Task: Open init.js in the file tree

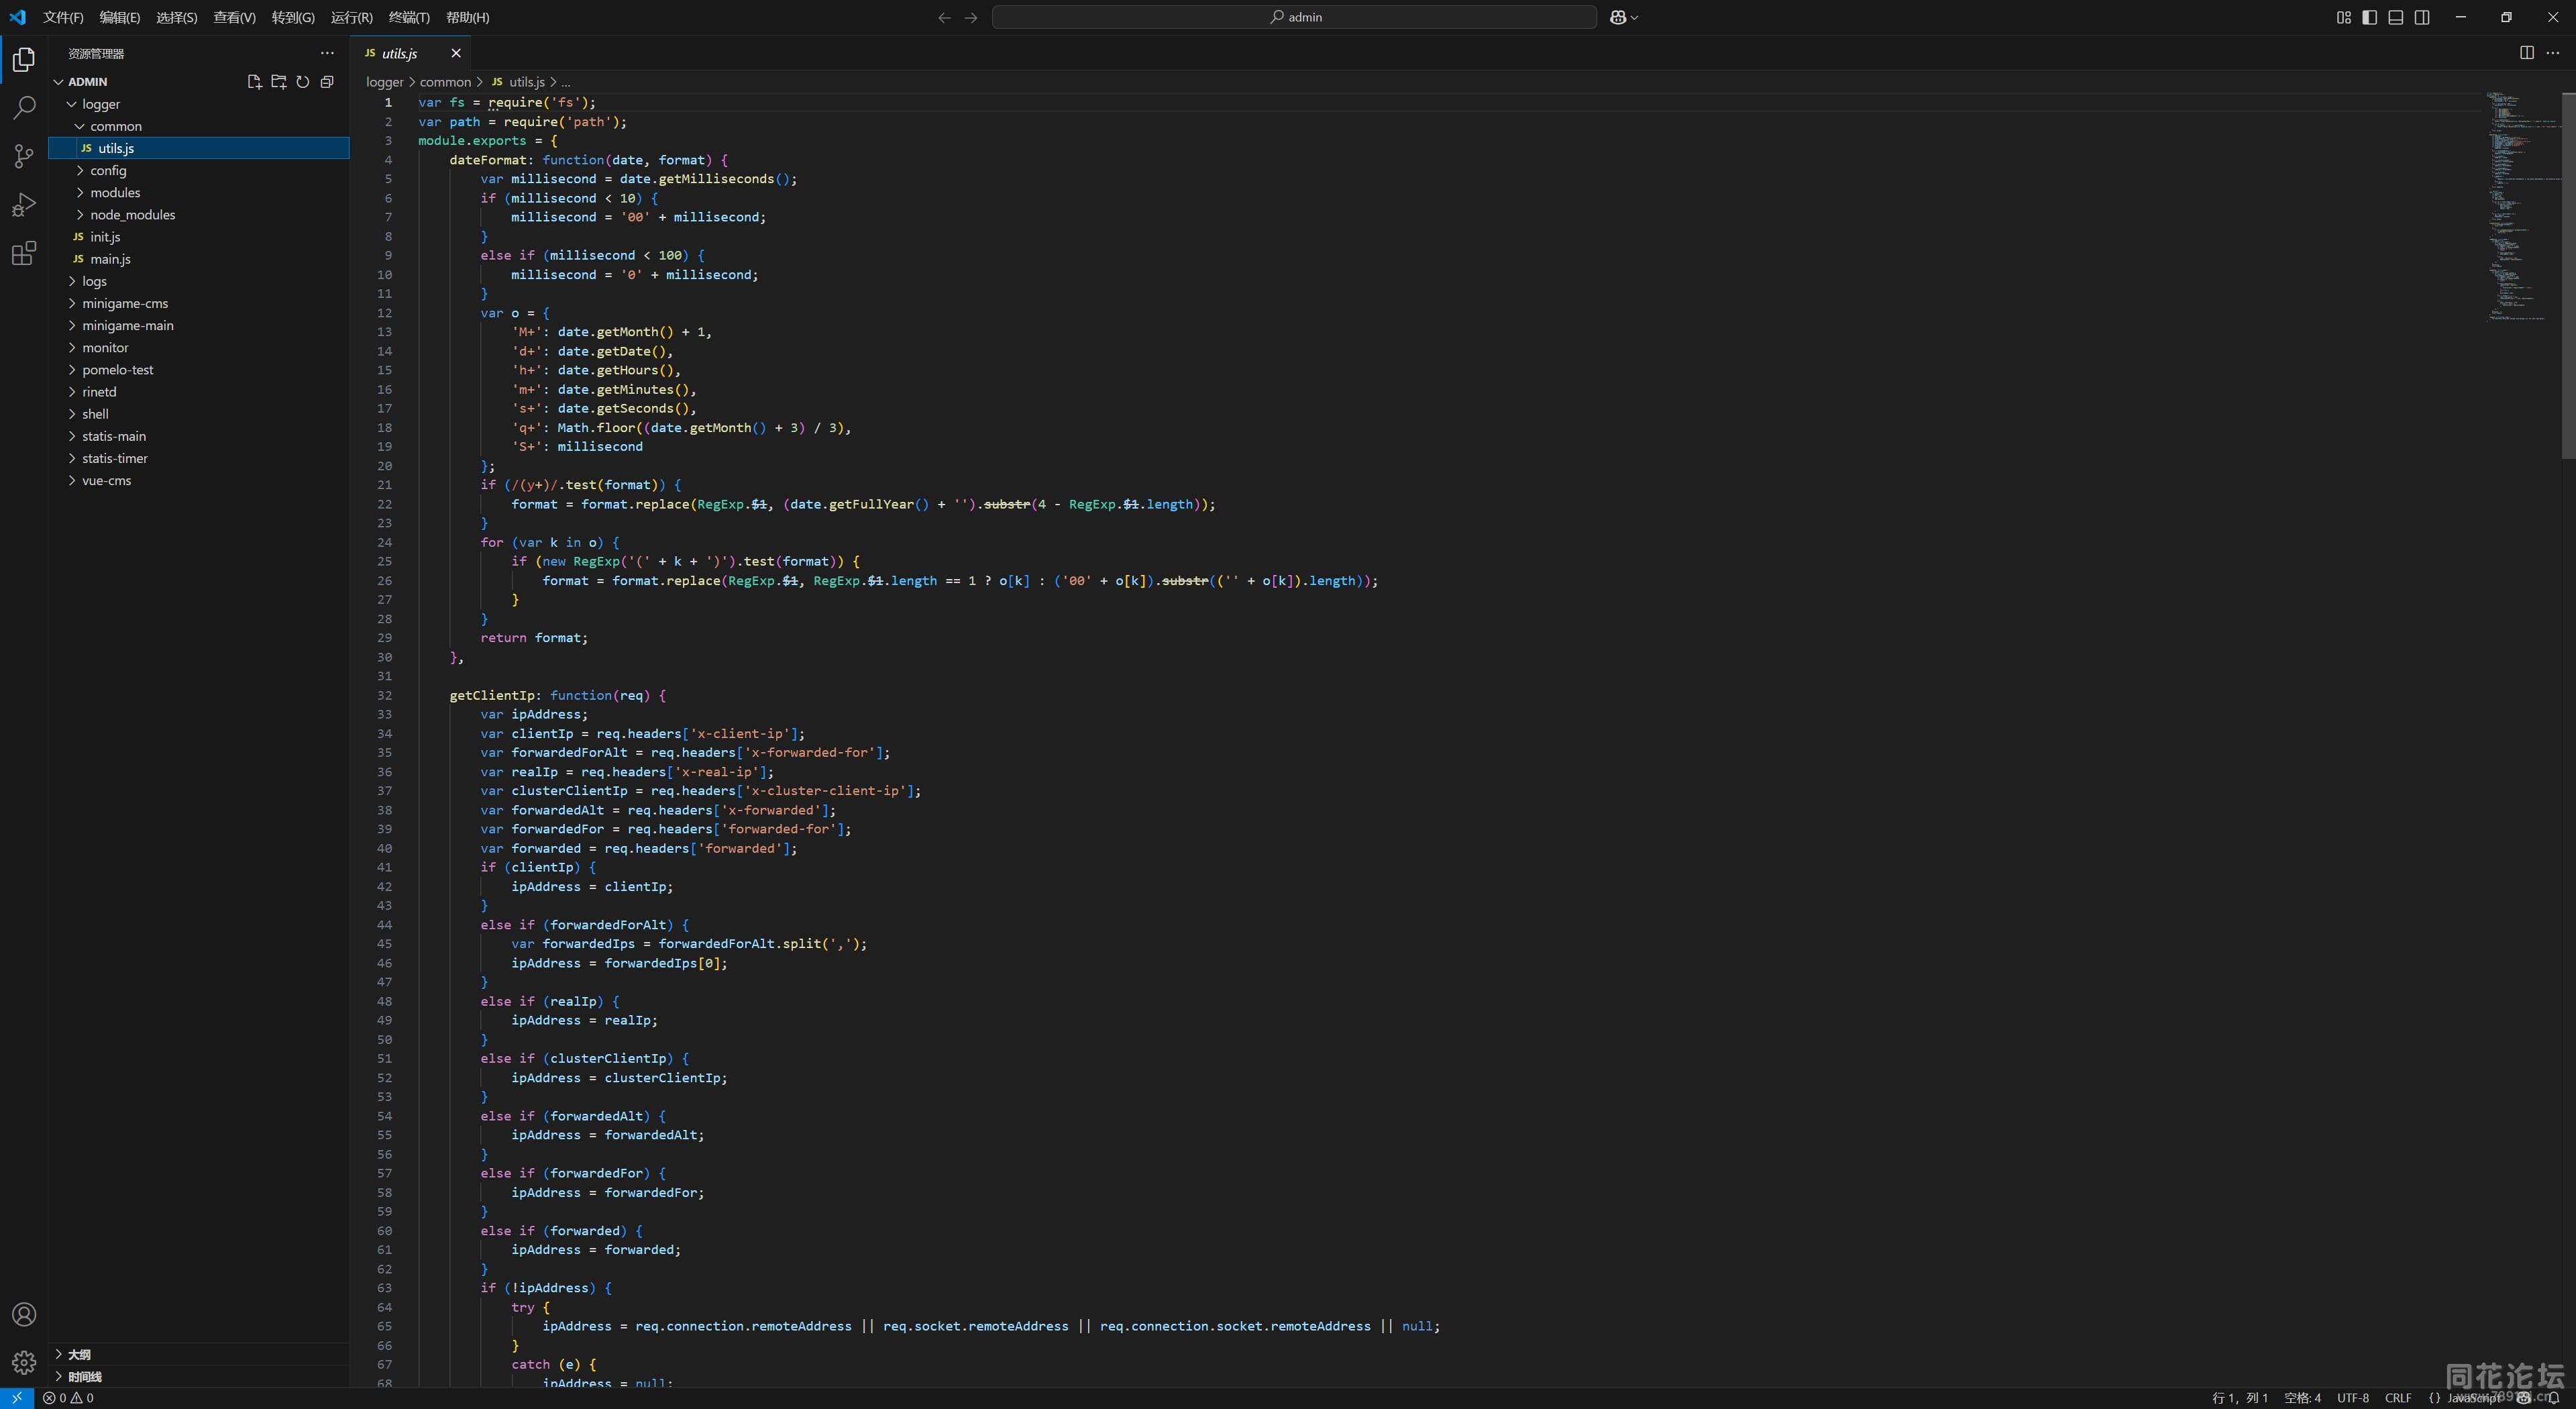Action: [x=199, y=237]
